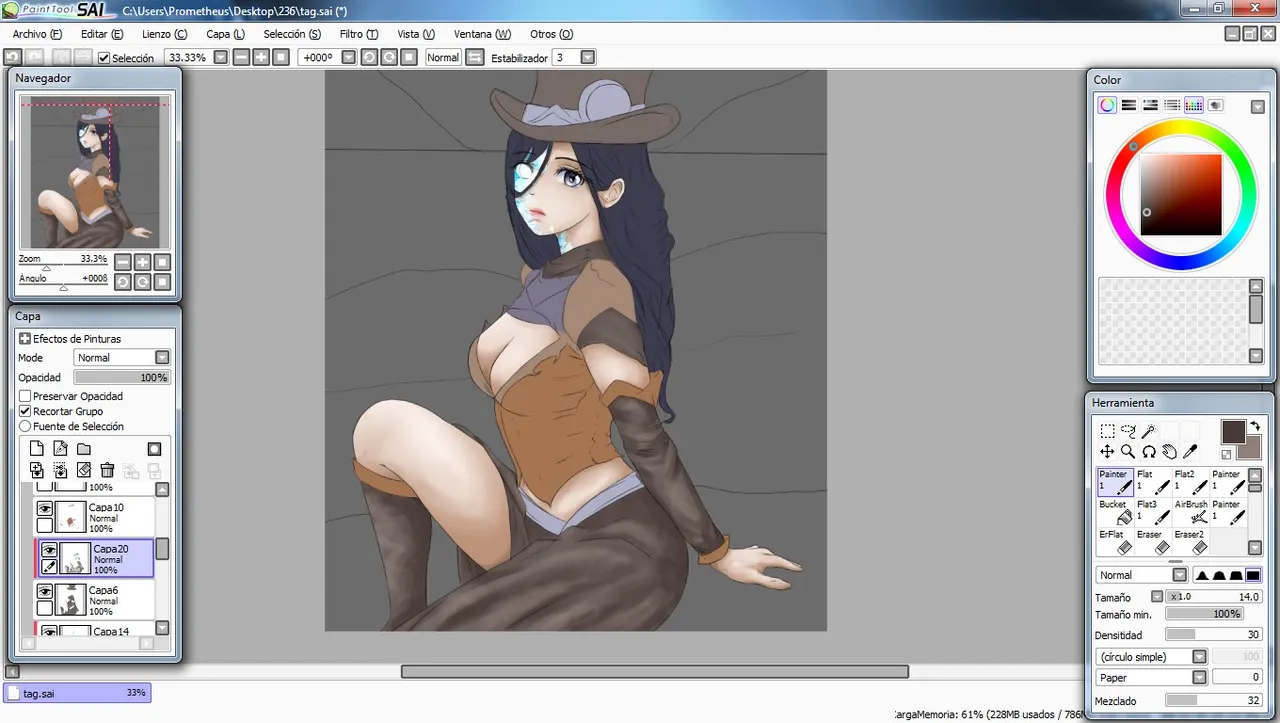Select the rectangular selection tool
Viewport: 1280px width, 723px height.
point(1107,431)
